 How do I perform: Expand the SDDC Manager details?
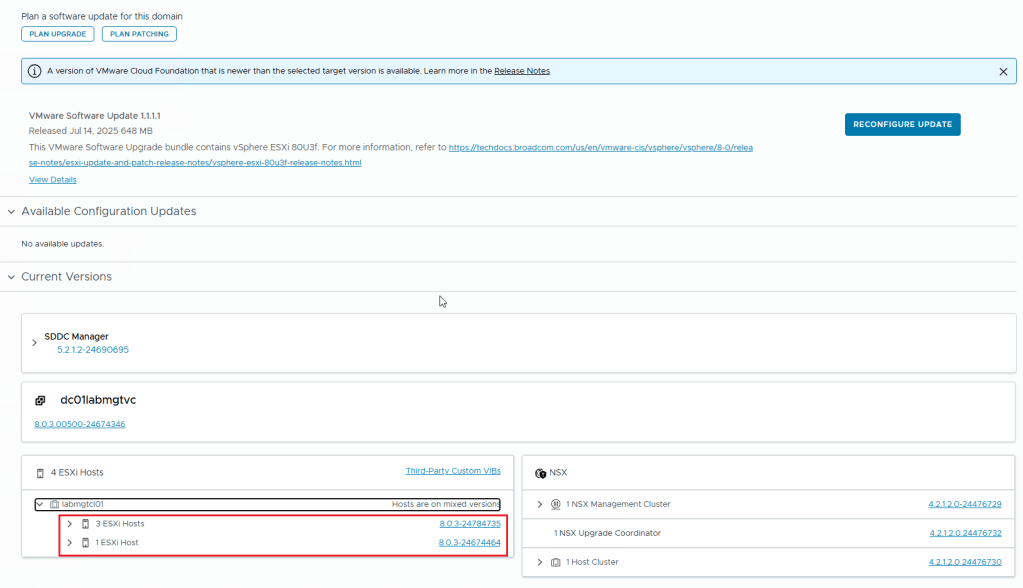tap(34, 343)
